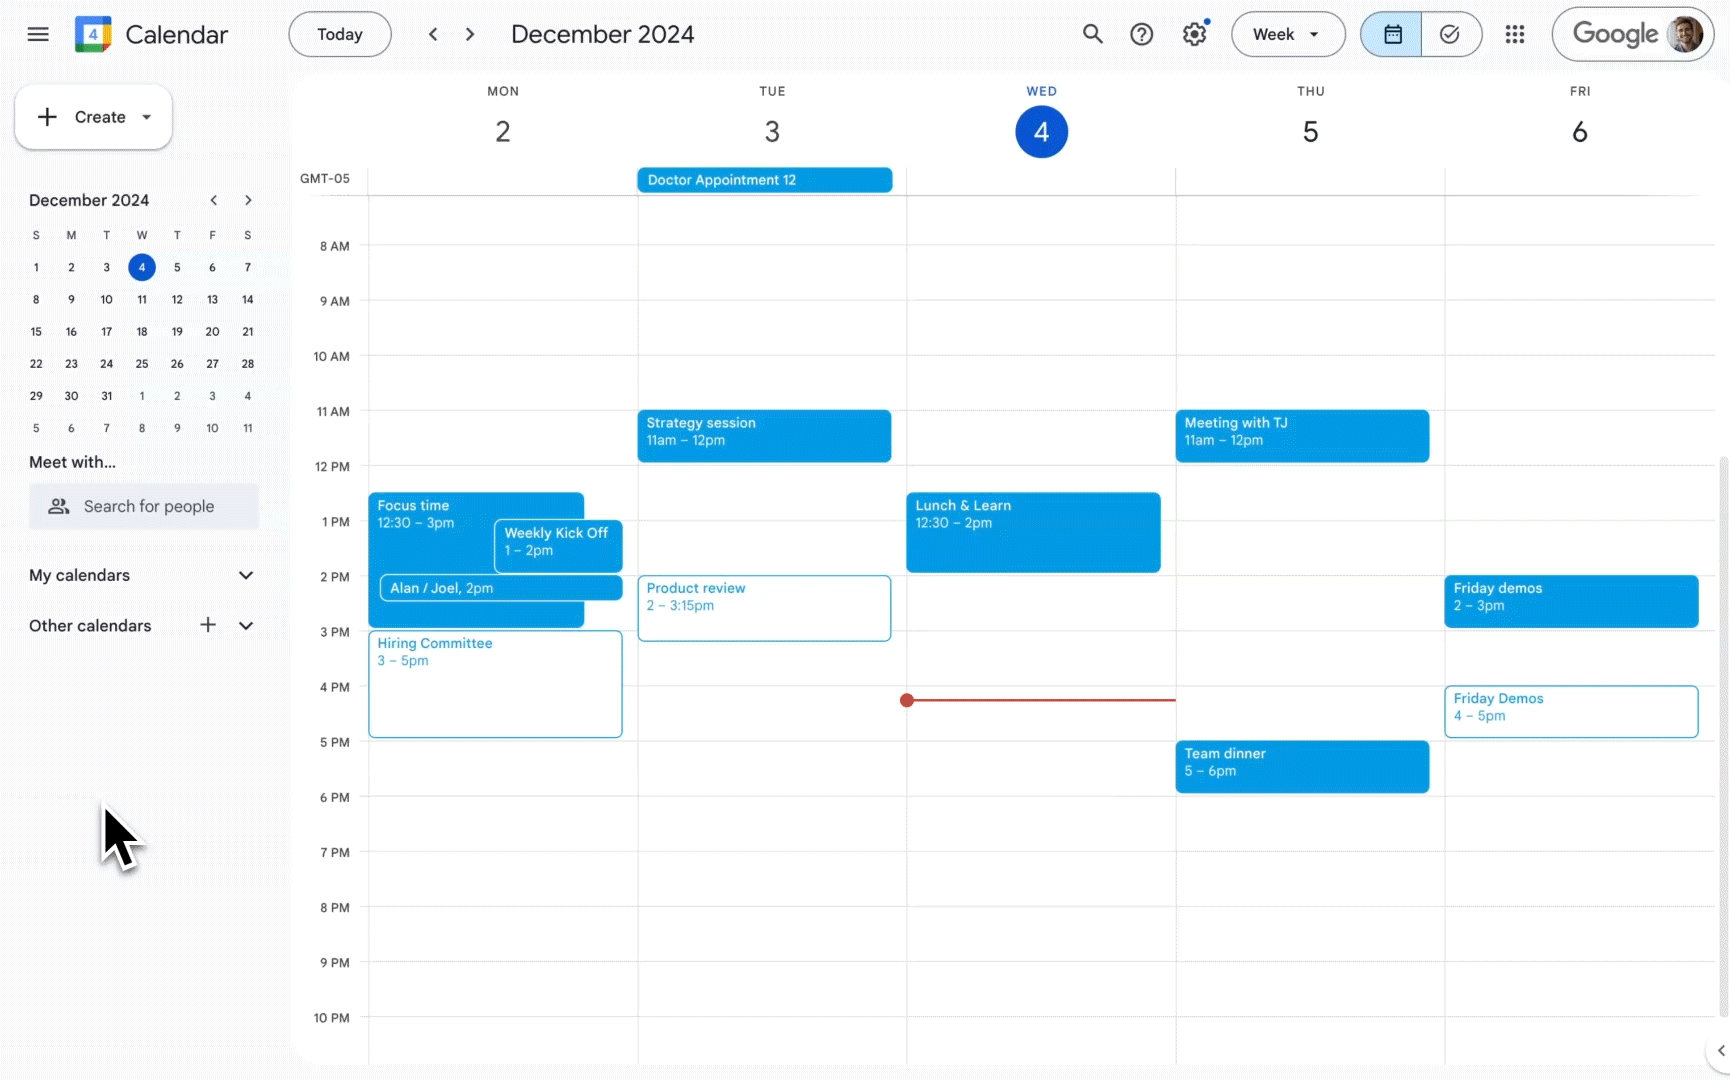1730x1080 pixels.
Task: Open the Google apps grid
Action: [1514, 34]
